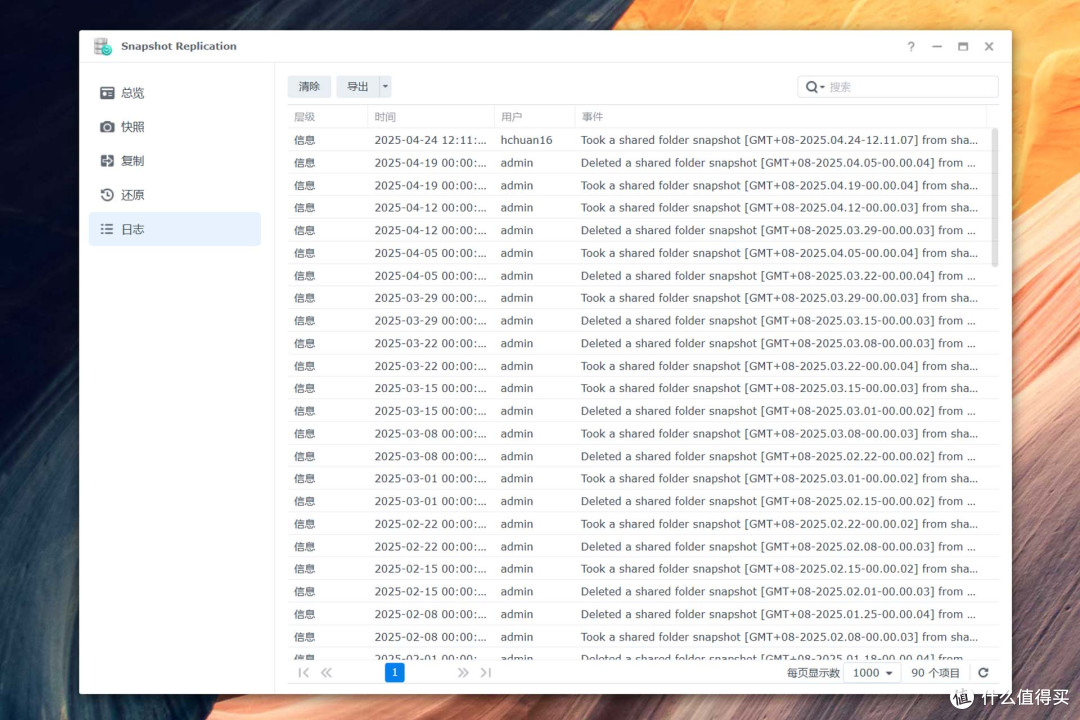Select 'Deleted a shared folder snapshot [GMT+08-2025.02.08-00.00.03]' row
This screenshot has height=720, width=1080.
[643, 546]
